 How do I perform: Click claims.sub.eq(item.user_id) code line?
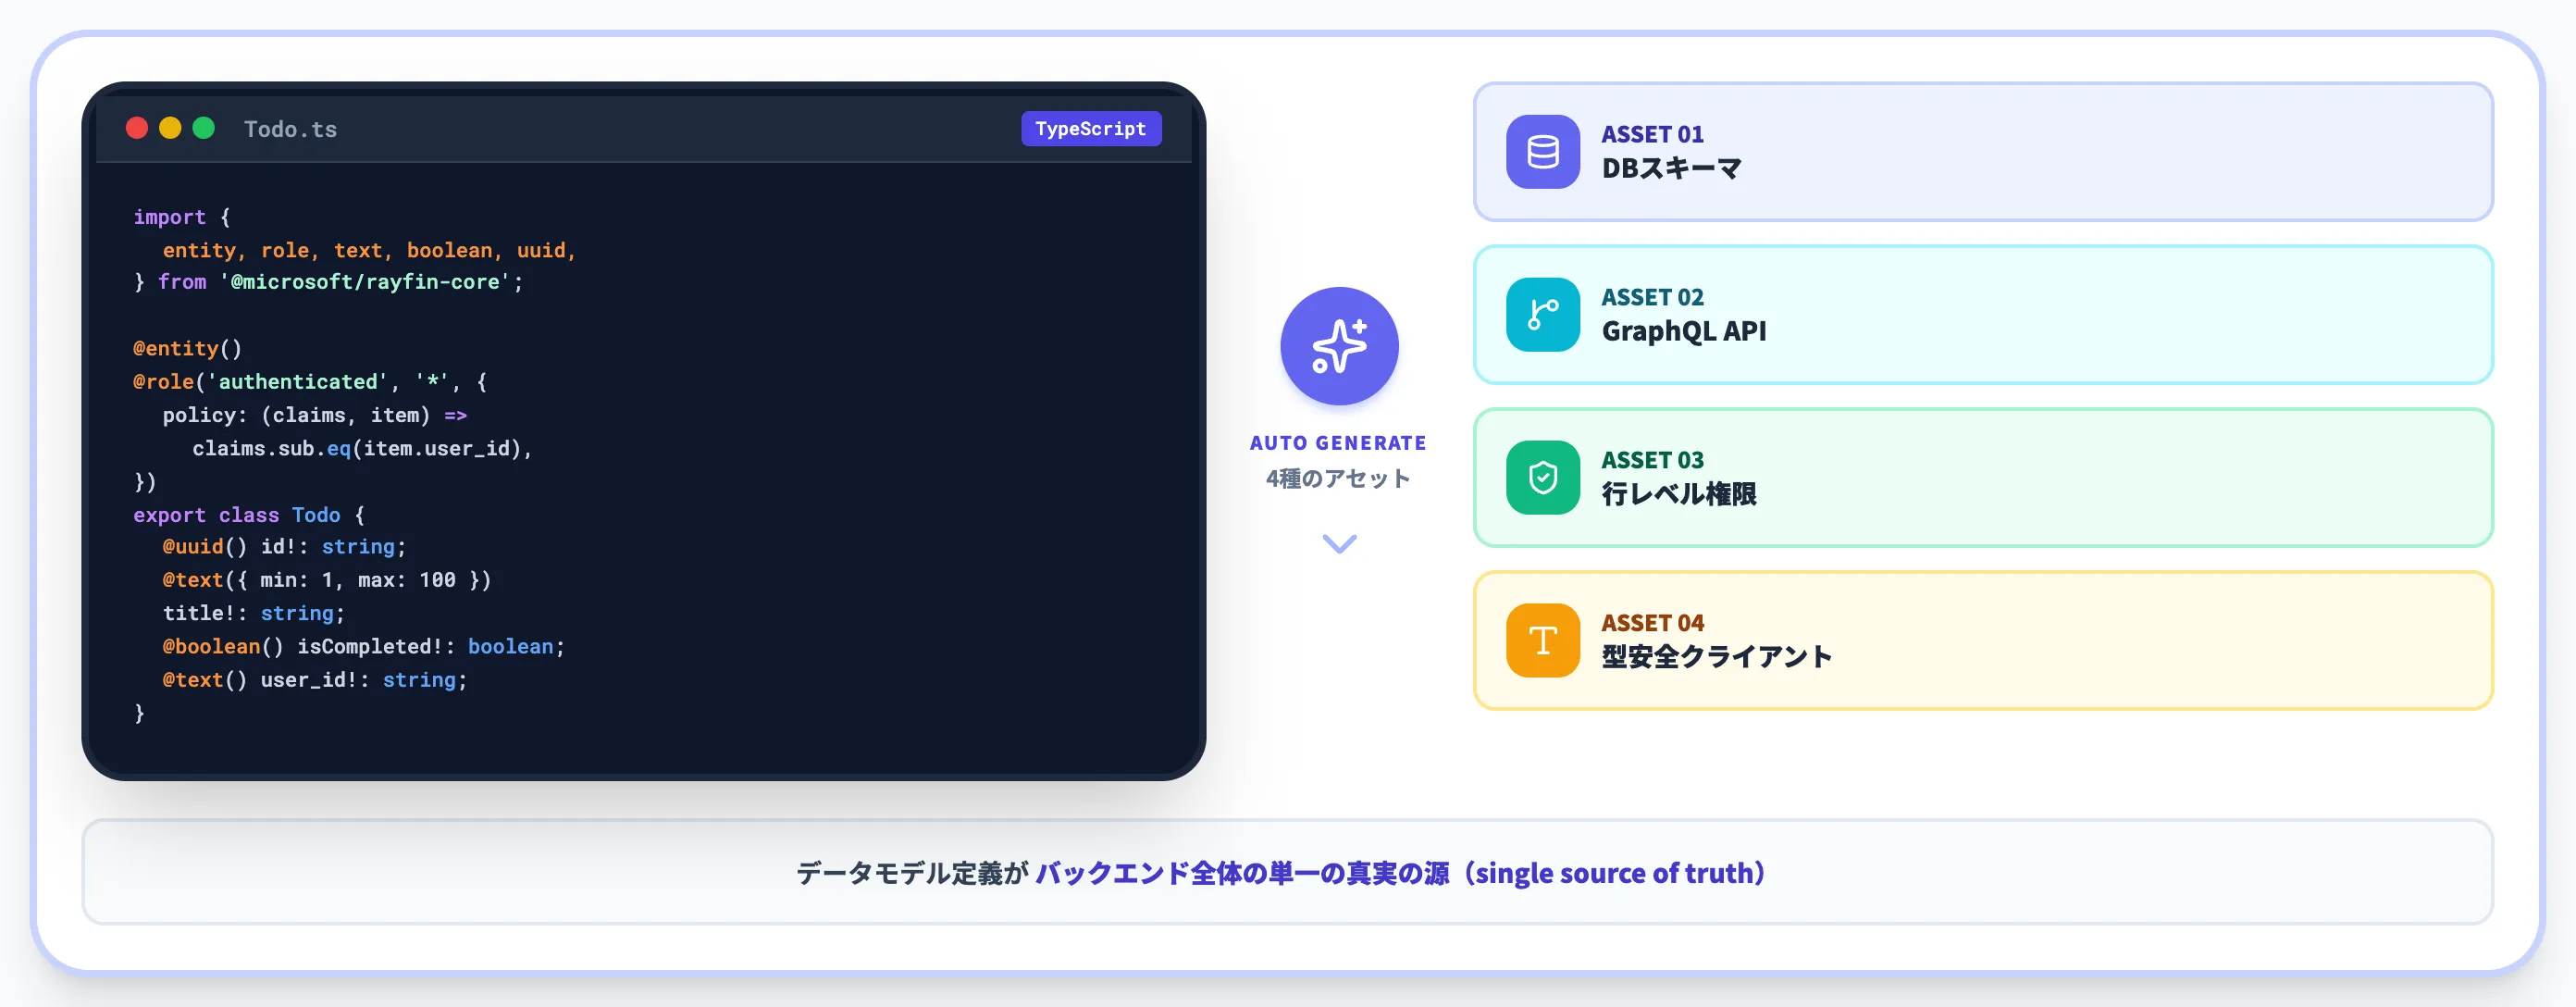pyautogui.click(x=362, y=449)
